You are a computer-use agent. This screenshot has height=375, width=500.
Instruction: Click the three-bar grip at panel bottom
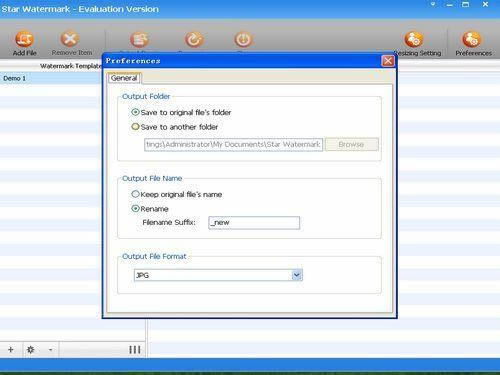click(x=135, y=349)
